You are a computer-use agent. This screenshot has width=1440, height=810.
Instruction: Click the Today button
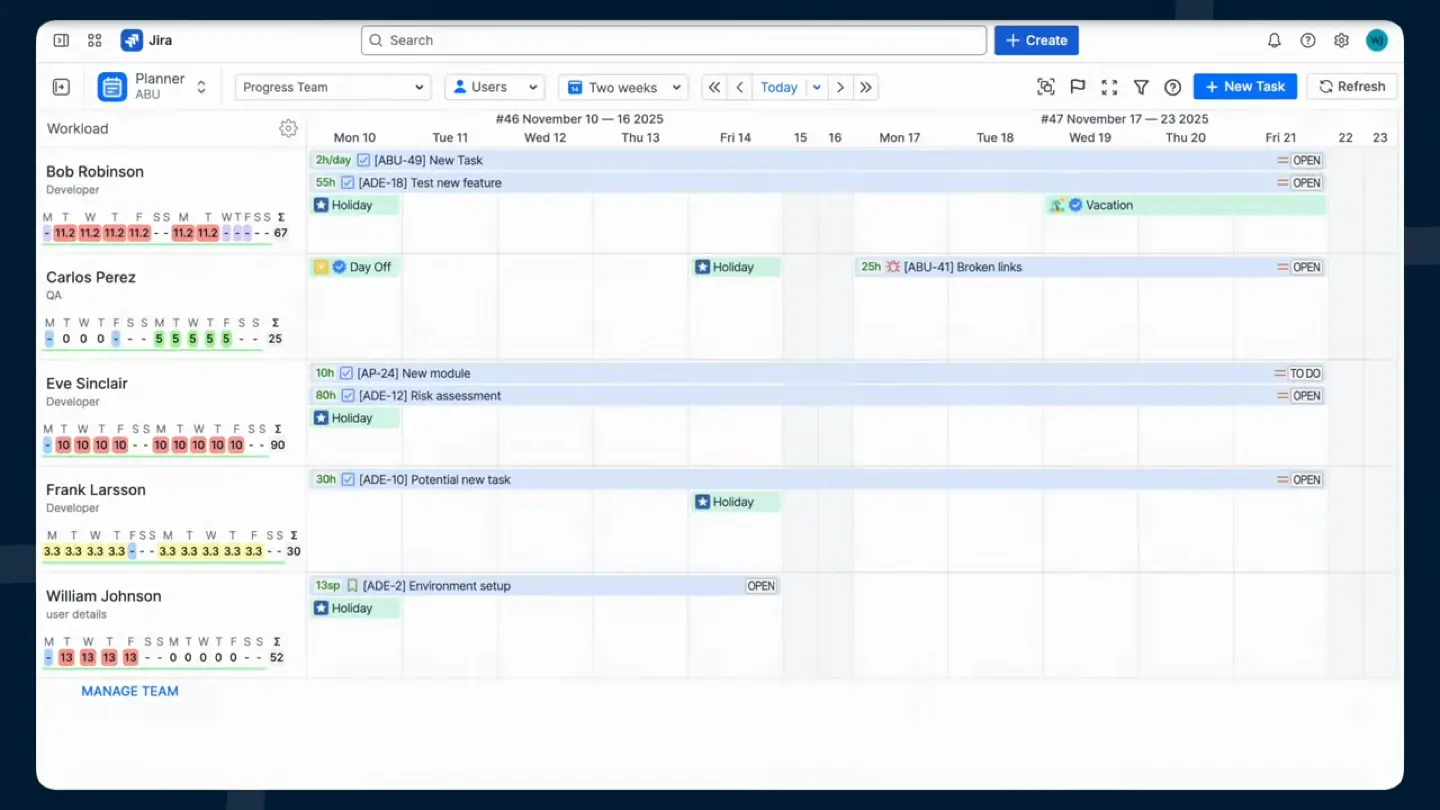click(779, 87)
